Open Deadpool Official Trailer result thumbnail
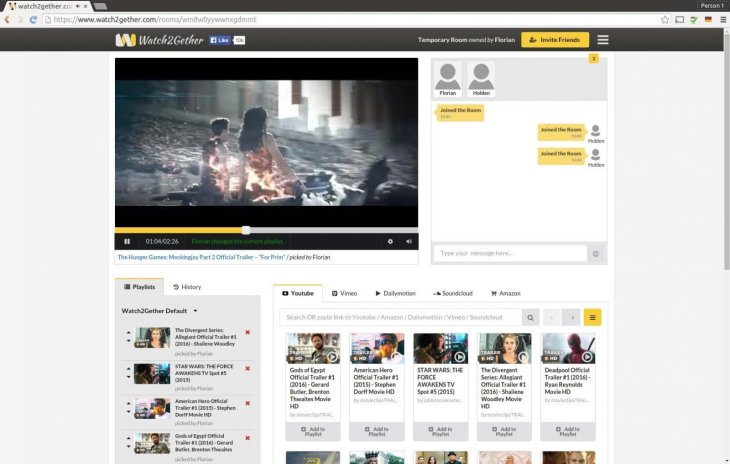The image size is (730, 464). (x=568, y=349)
